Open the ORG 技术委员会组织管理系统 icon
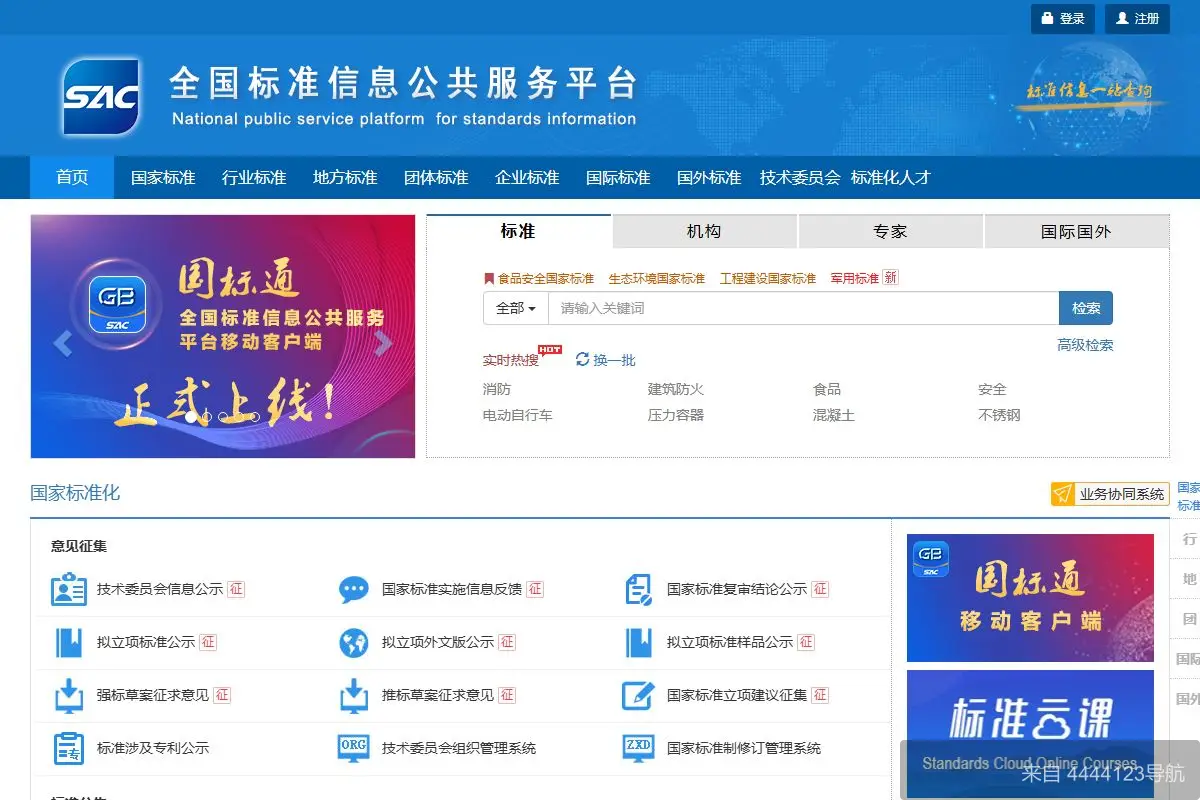The height and width of the screenshot is (800, 1200). (353, 747)
